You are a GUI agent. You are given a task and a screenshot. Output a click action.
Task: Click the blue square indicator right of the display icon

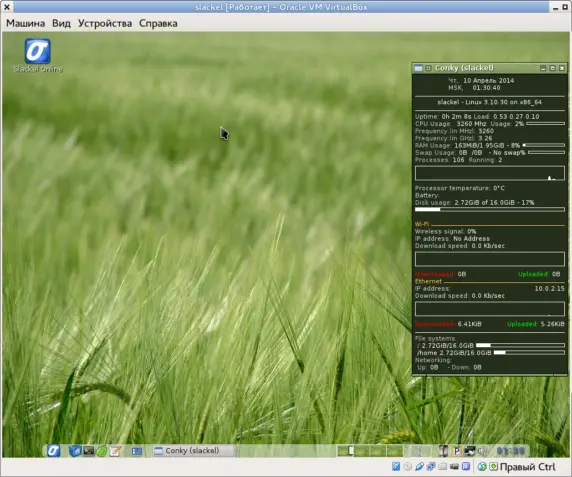coord(466,466)
